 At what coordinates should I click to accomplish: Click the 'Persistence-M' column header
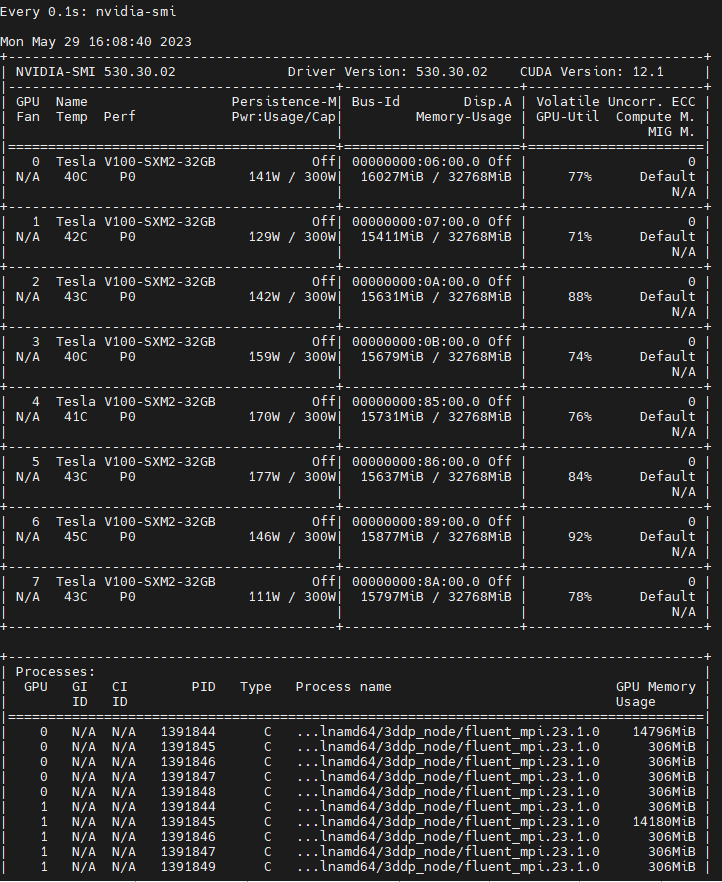click(x=284, y=102)
